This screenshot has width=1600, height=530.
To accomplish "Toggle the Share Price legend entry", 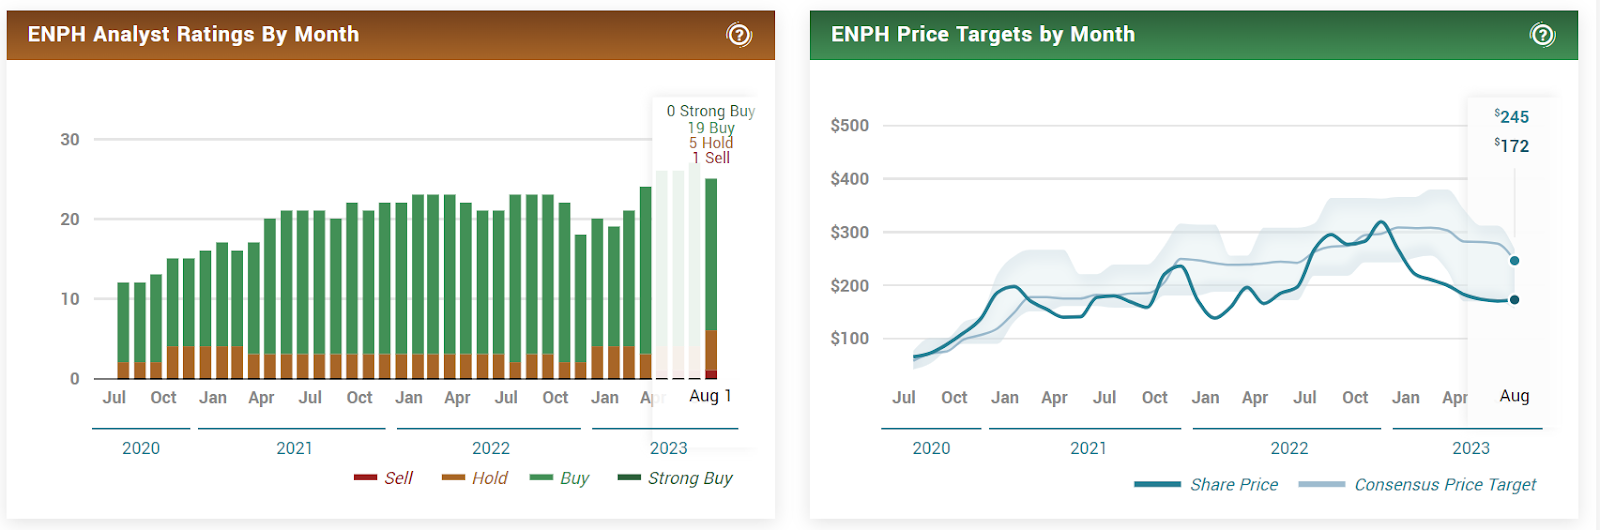I will coord(1206,484).
